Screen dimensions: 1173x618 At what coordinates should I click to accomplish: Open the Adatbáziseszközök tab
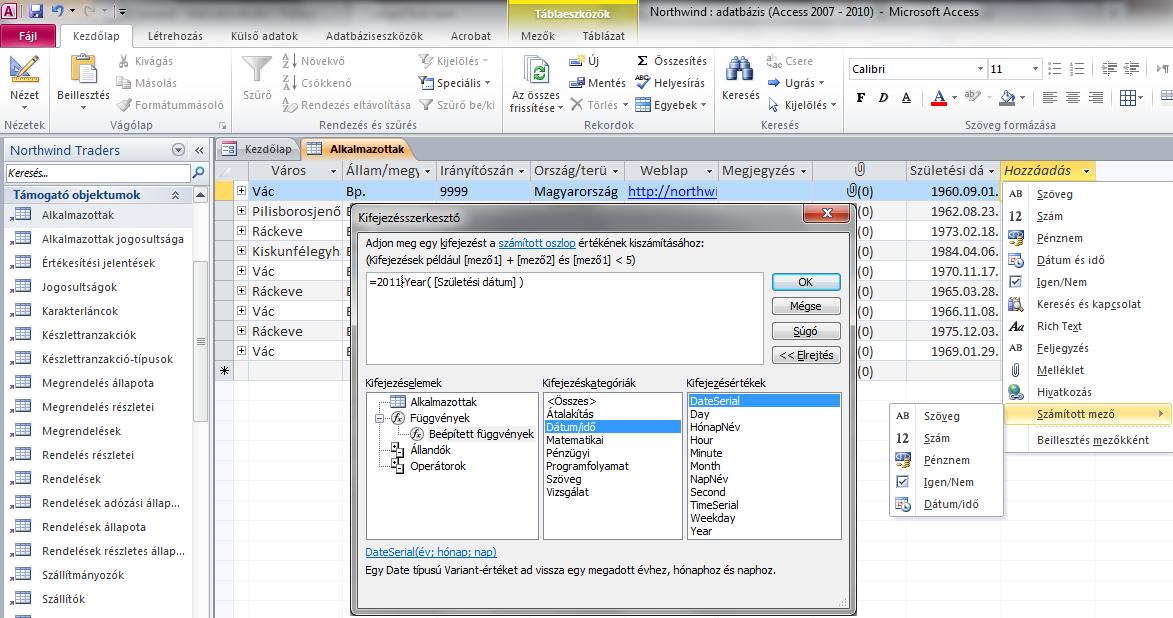click(x=374, y=36)
